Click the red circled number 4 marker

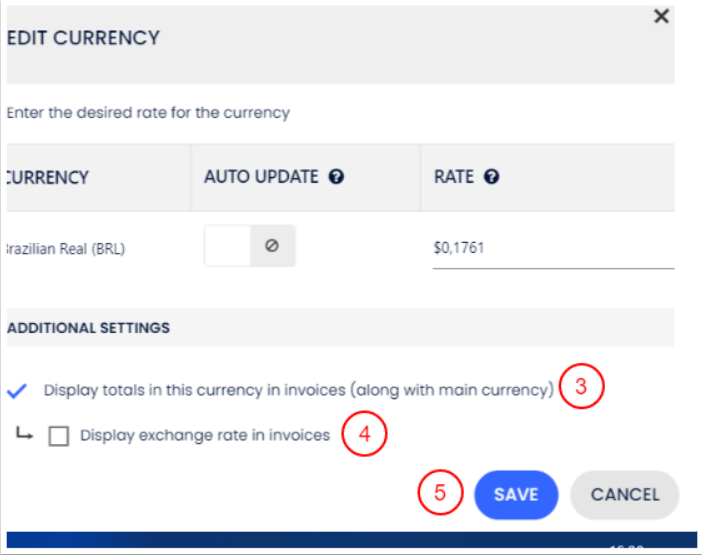pyautogui.click(x=364, y=435)
